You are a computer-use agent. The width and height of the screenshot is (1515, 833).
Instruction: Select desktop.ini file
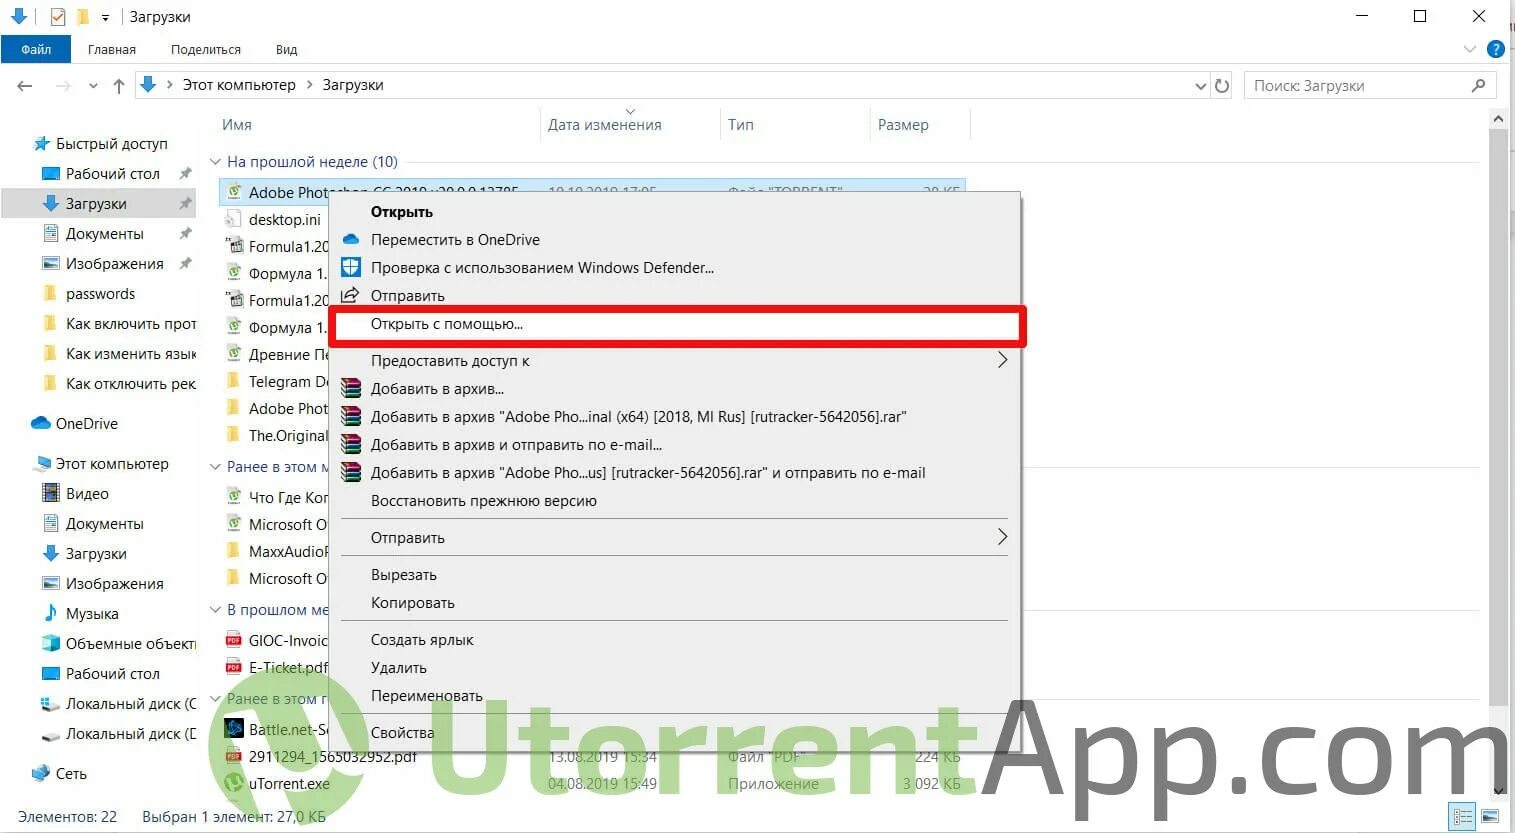[284, 220]
